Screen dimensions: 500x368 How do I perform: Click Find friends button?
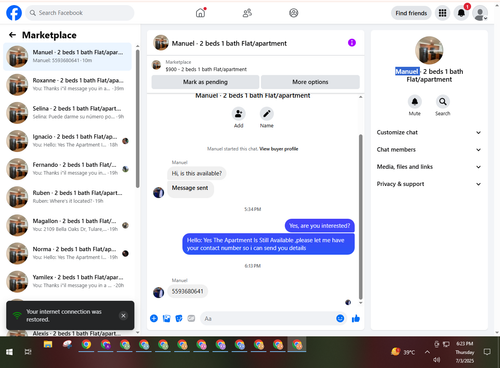tap(411, 13)
